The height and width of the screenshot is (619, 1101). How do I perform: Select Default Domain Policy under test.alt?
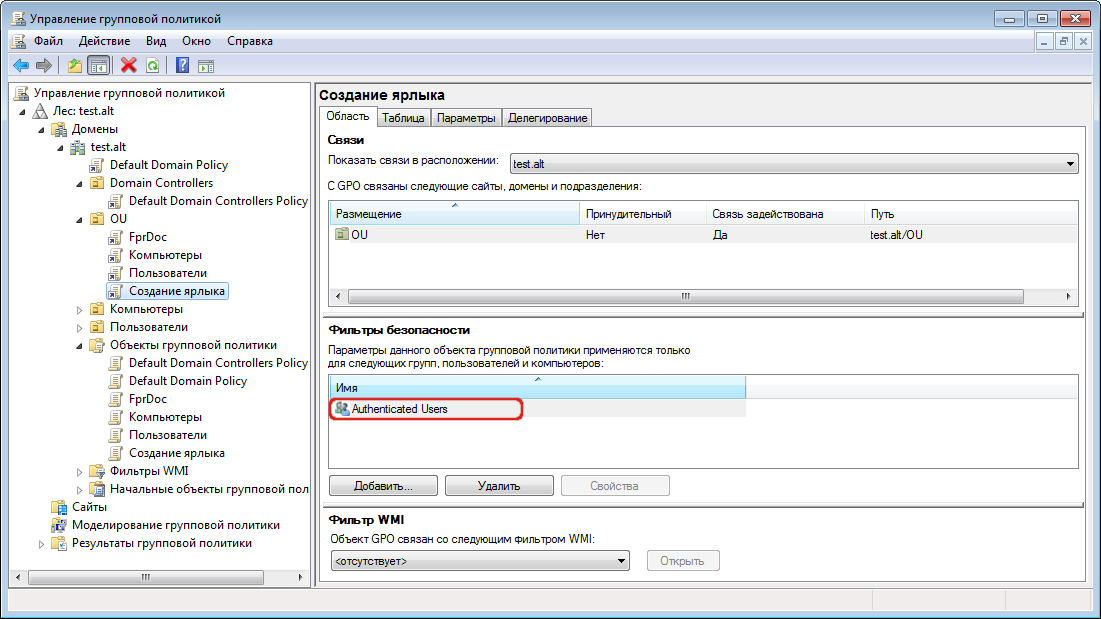pos(169,165)
